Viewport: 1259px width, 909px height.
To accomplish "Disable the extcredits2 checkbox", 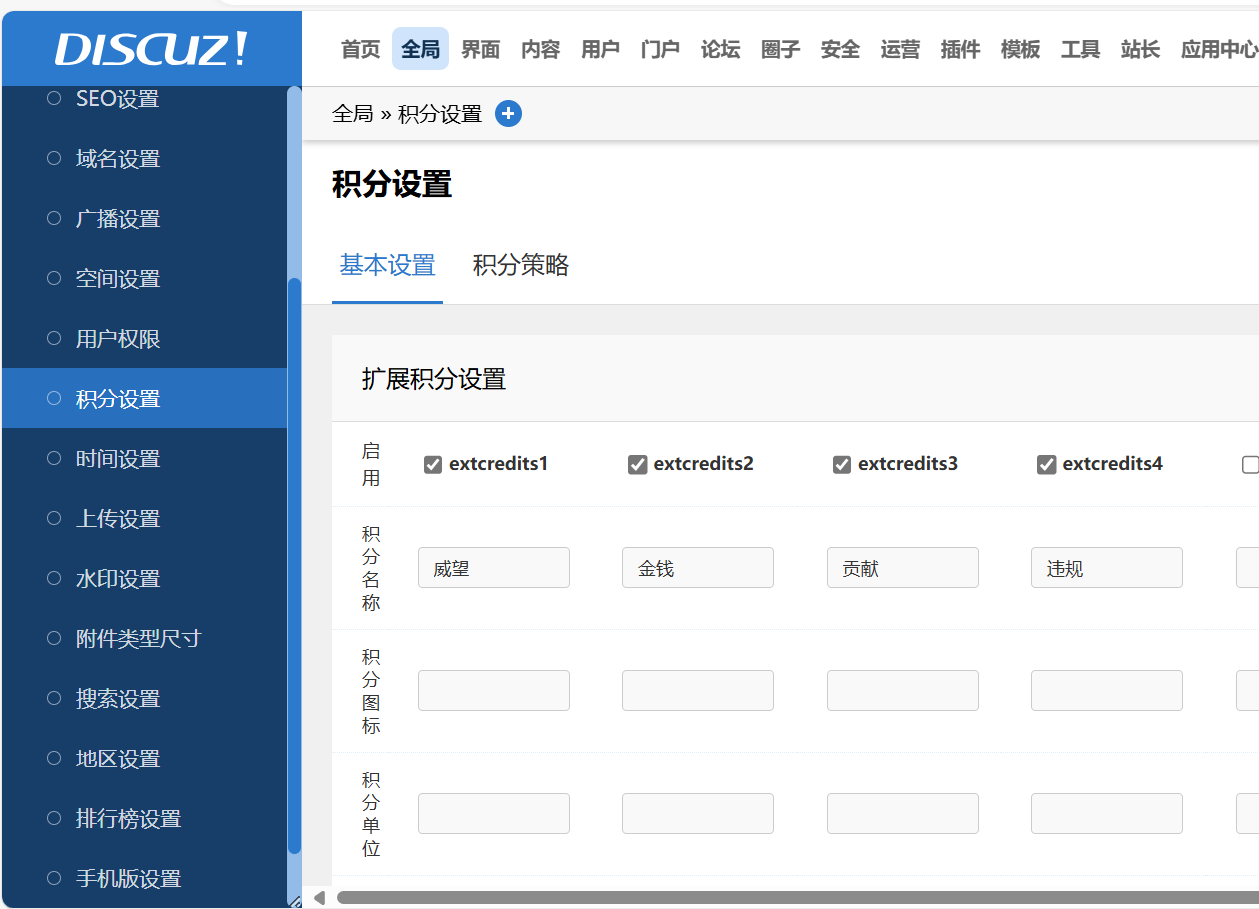I will tap(637, 464).
